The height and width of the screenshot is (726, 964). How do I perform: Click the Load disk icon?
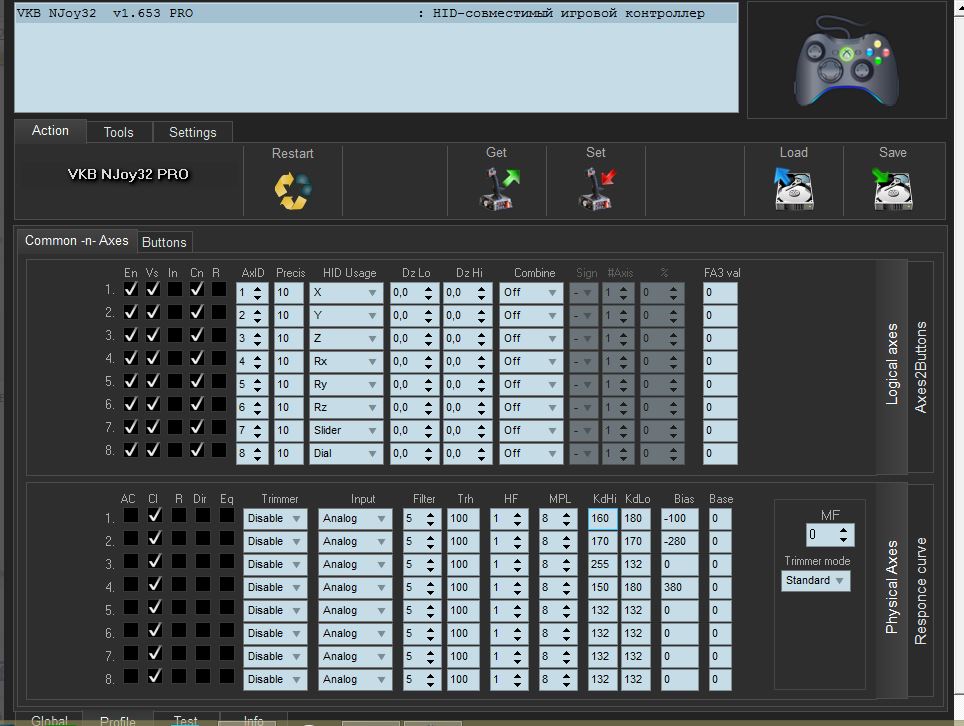point(793,188)
